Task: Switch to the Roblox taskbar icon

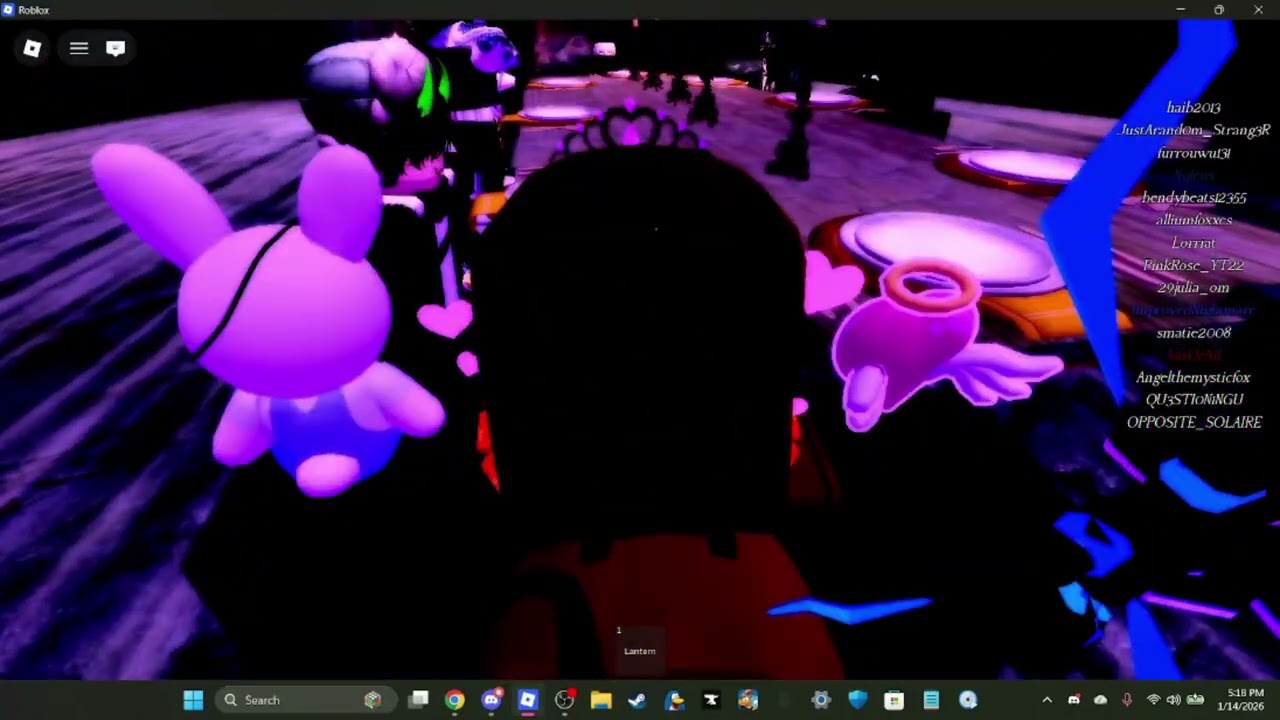Action: 528,700
